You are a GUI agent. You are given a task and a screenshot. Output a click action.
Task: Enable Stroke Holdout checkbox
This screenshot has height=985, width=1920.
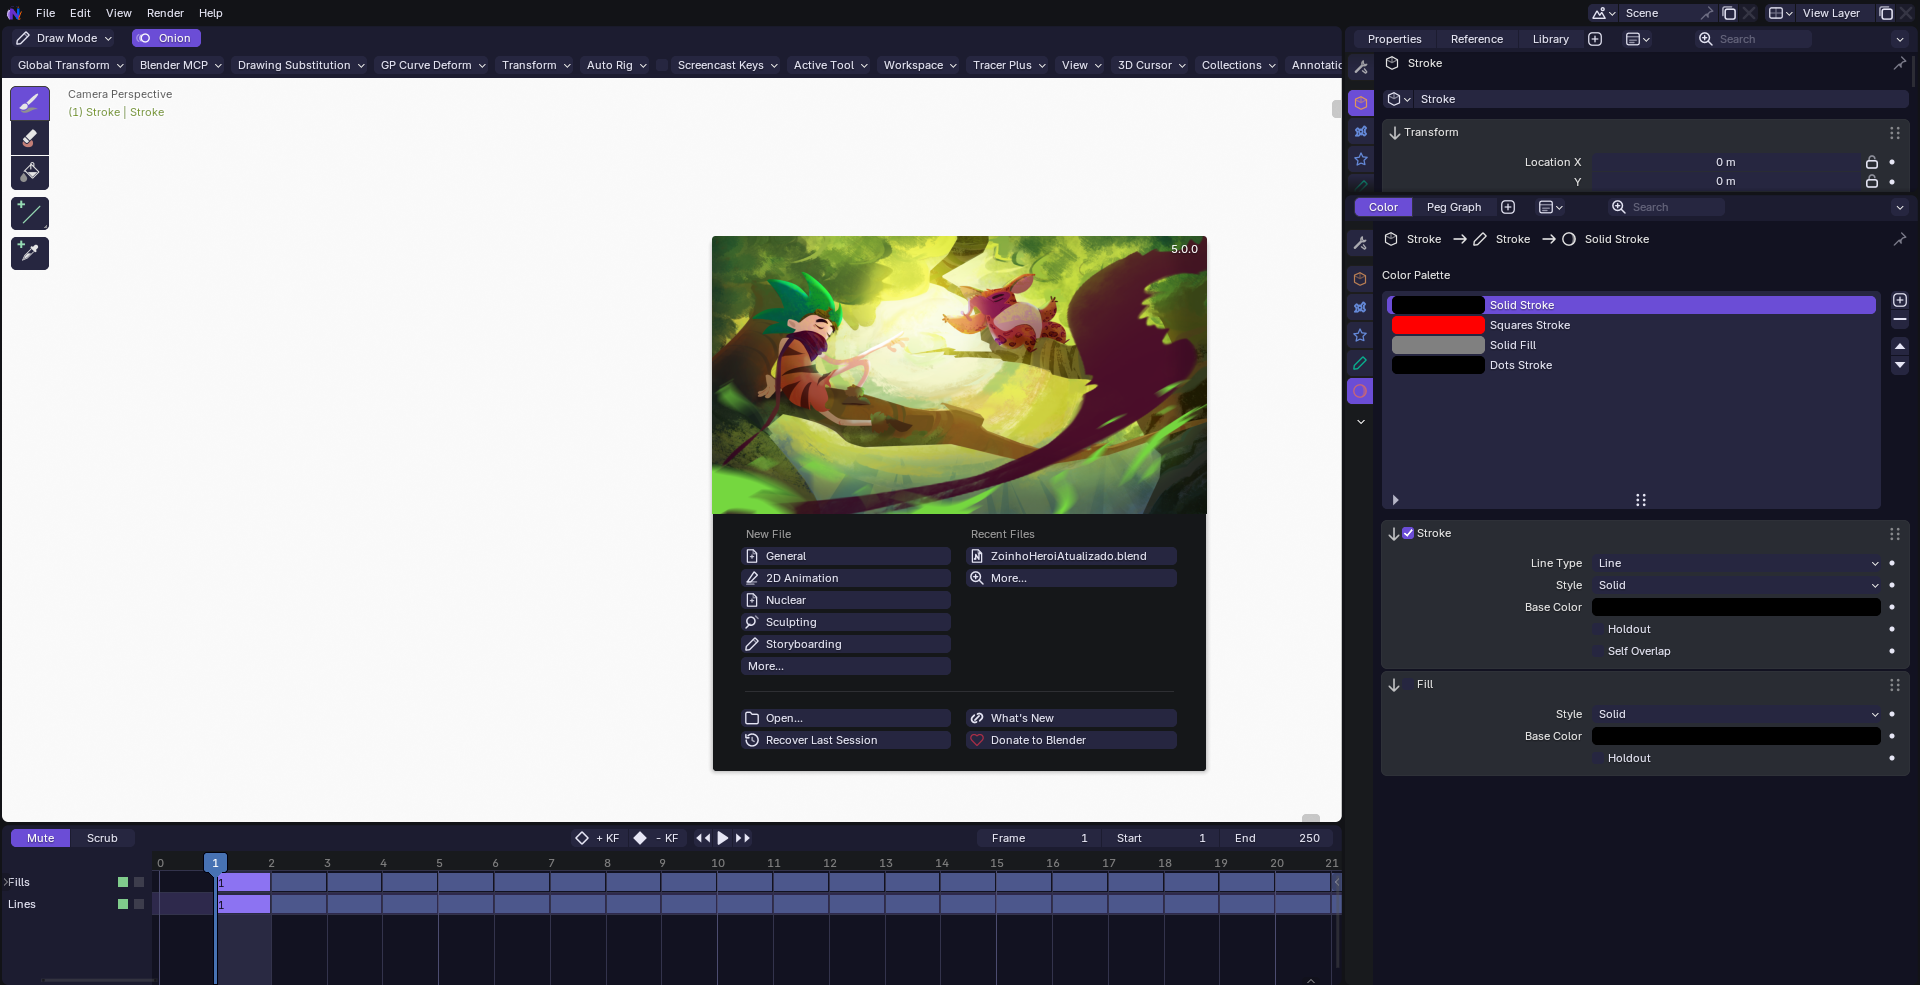point(1598,629)
